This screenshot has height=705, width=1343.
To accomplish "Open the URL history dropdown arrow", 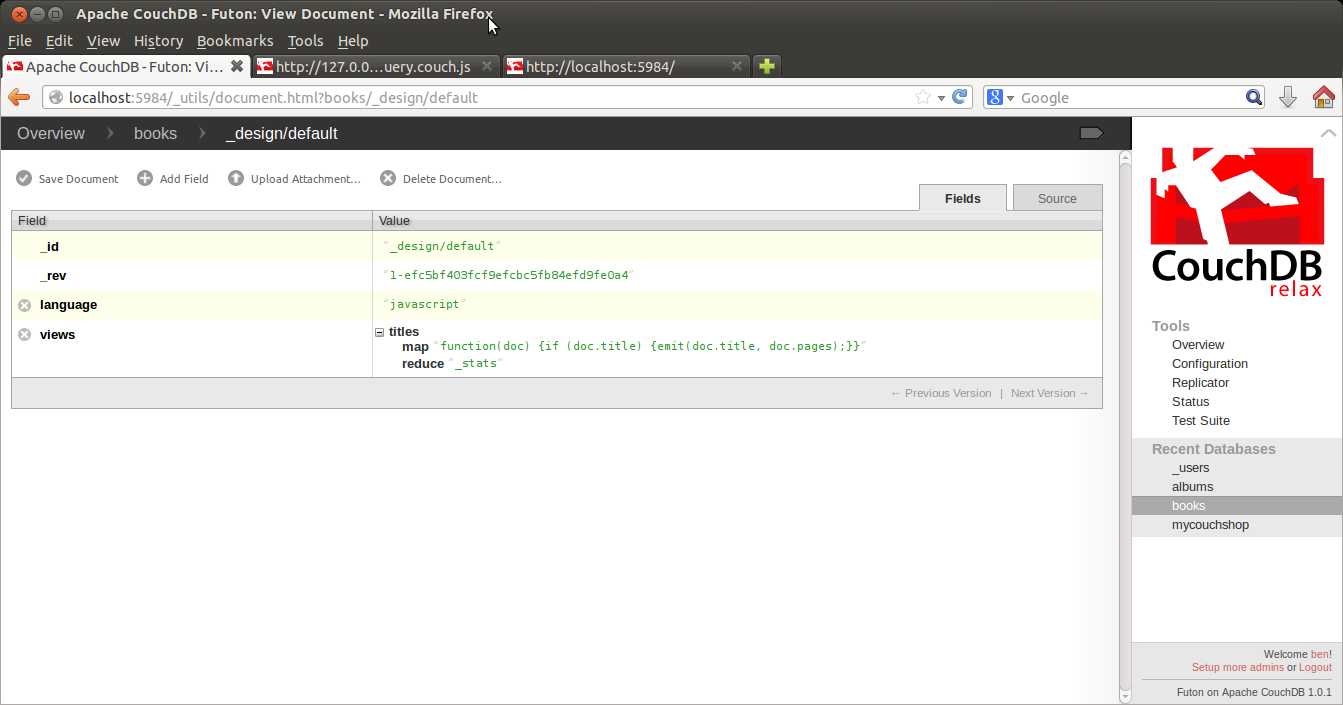I will coord(941,98).
